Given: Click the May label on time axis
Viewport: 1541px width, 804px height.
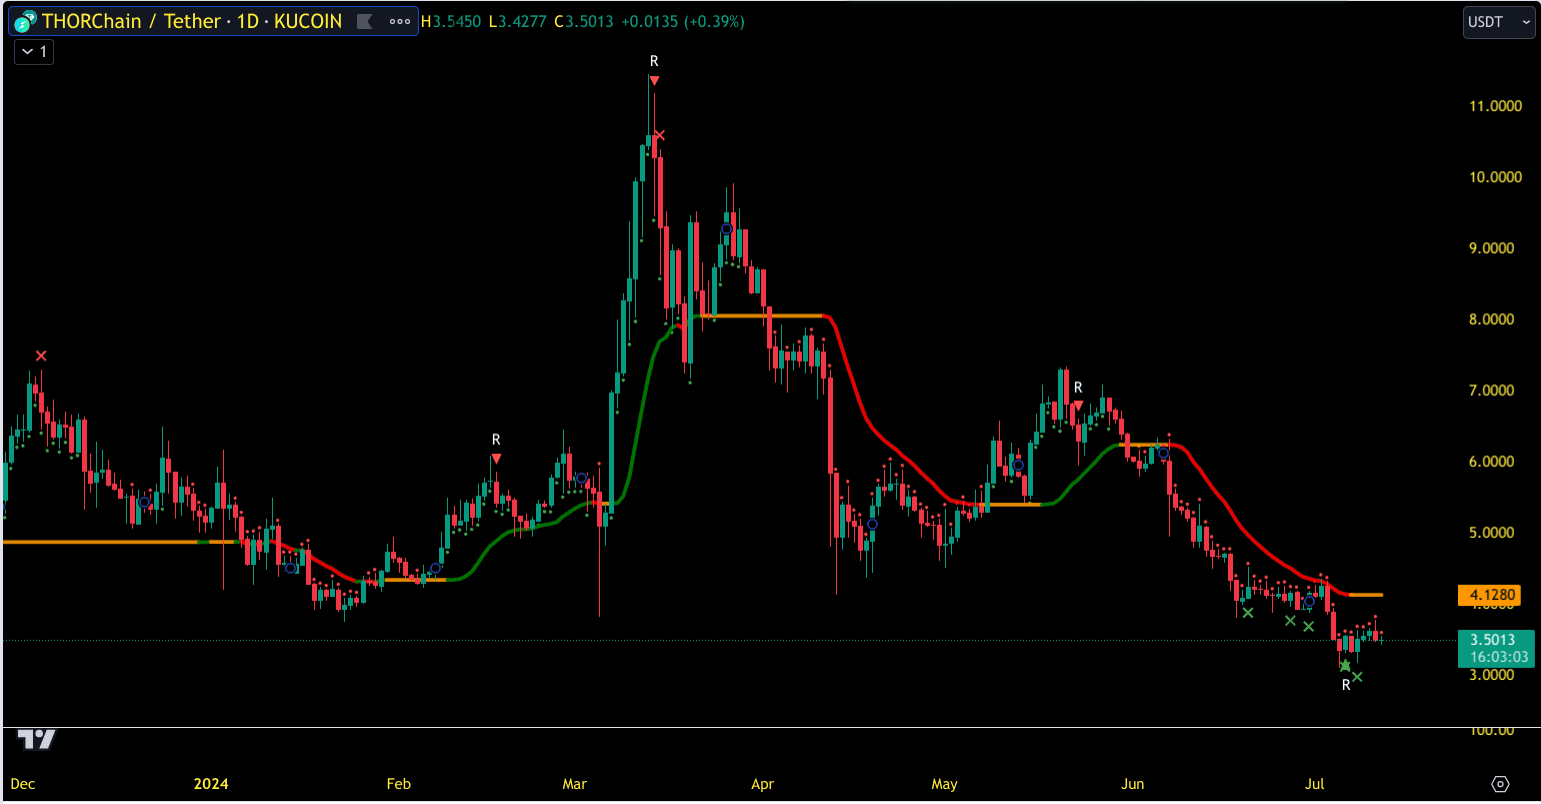Looking at the screenshot, I should click(944, 784).
